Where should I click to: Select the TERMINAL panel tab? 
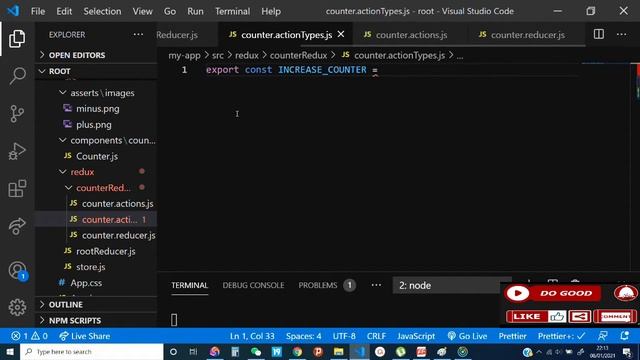coord(189,285)
